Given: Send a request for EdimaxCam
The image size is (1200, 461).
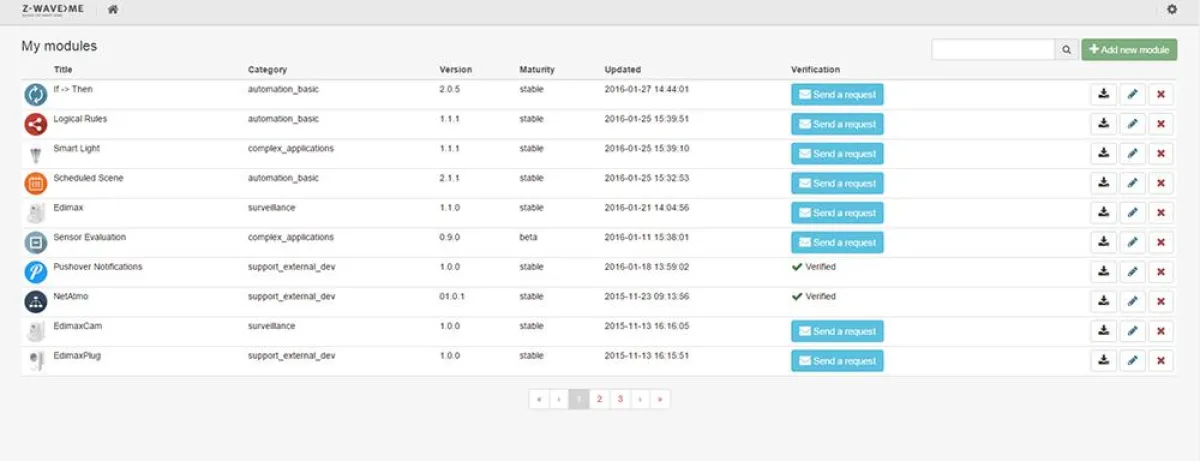Looking at the screenshot, I should point(837,331).
